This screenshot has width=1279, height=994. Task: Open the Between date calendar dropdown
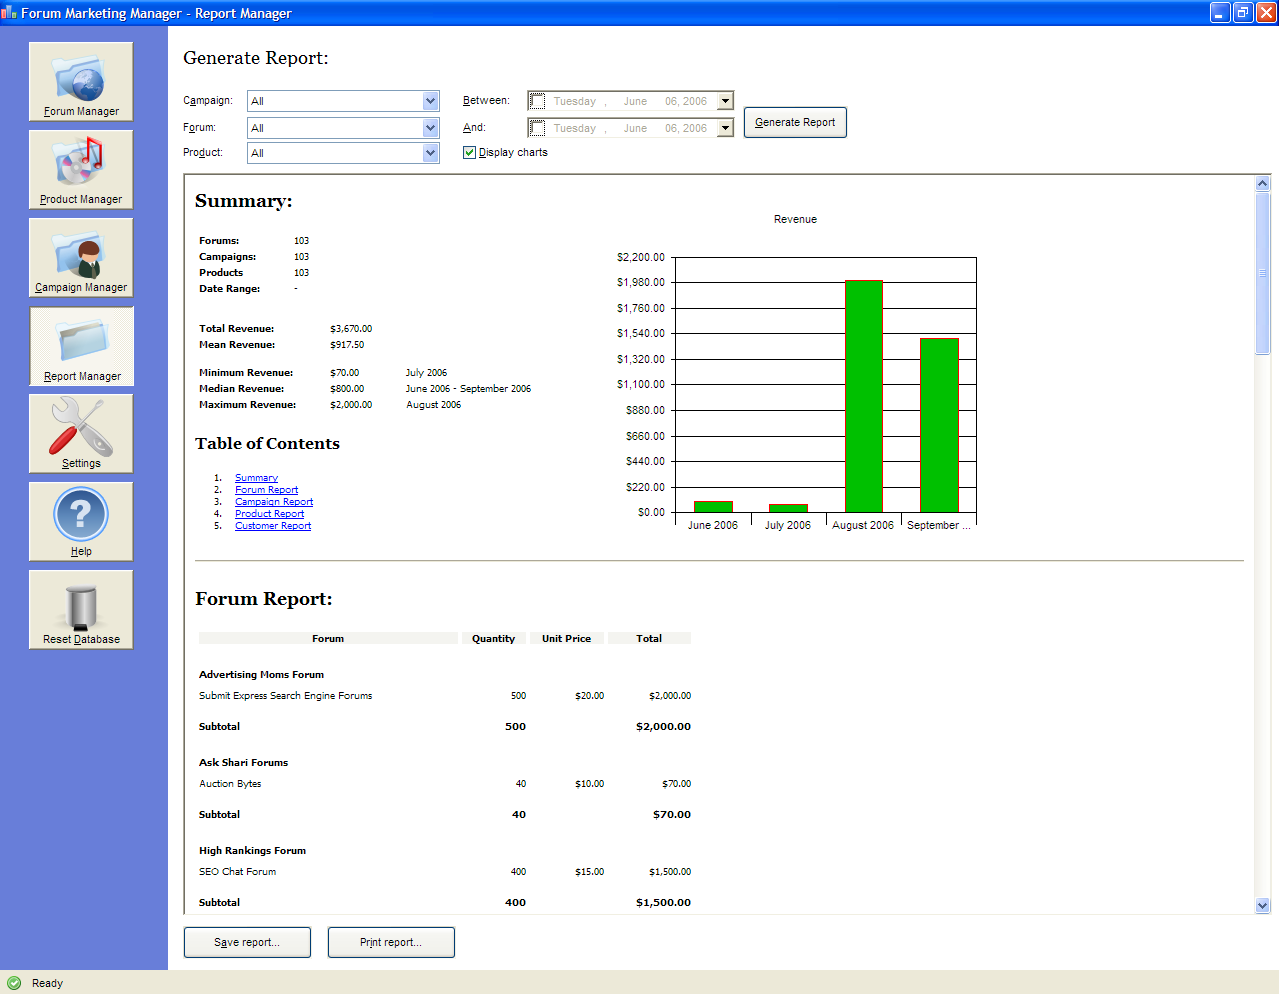click(726, 101)
